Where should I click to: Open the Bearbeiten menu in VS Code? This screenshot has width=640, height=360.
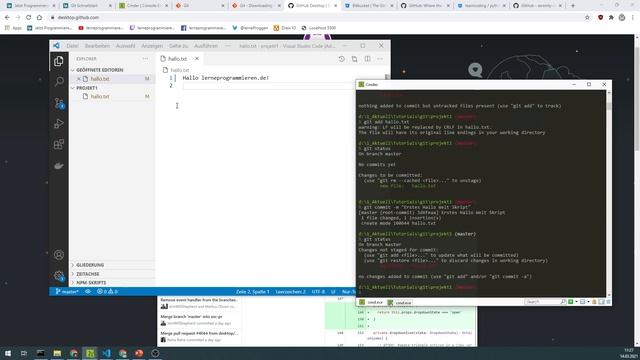point(97,46)
